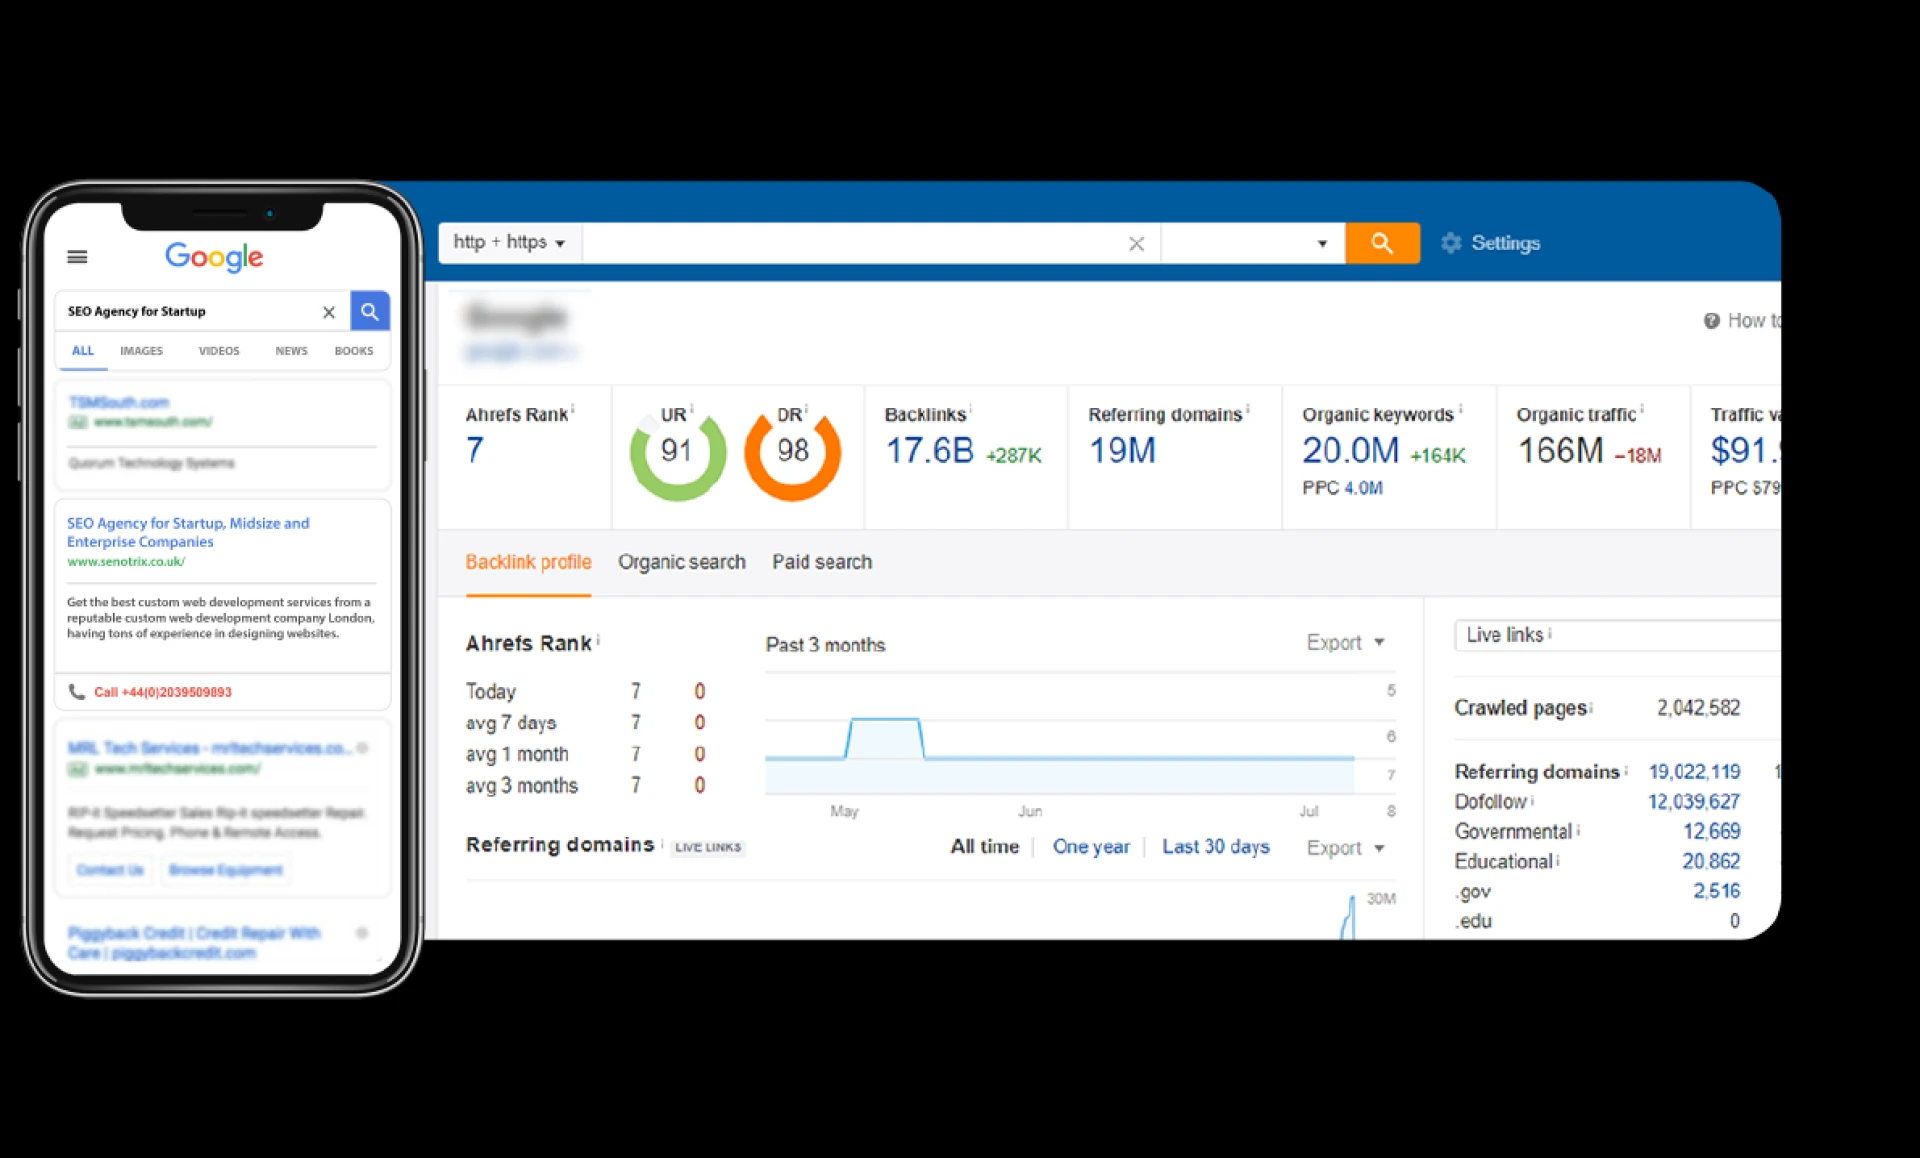This screenshot has height=1158, width=1920.
Task: Click the blue Google search icon on phone
Action: click(x=369, y=311)
